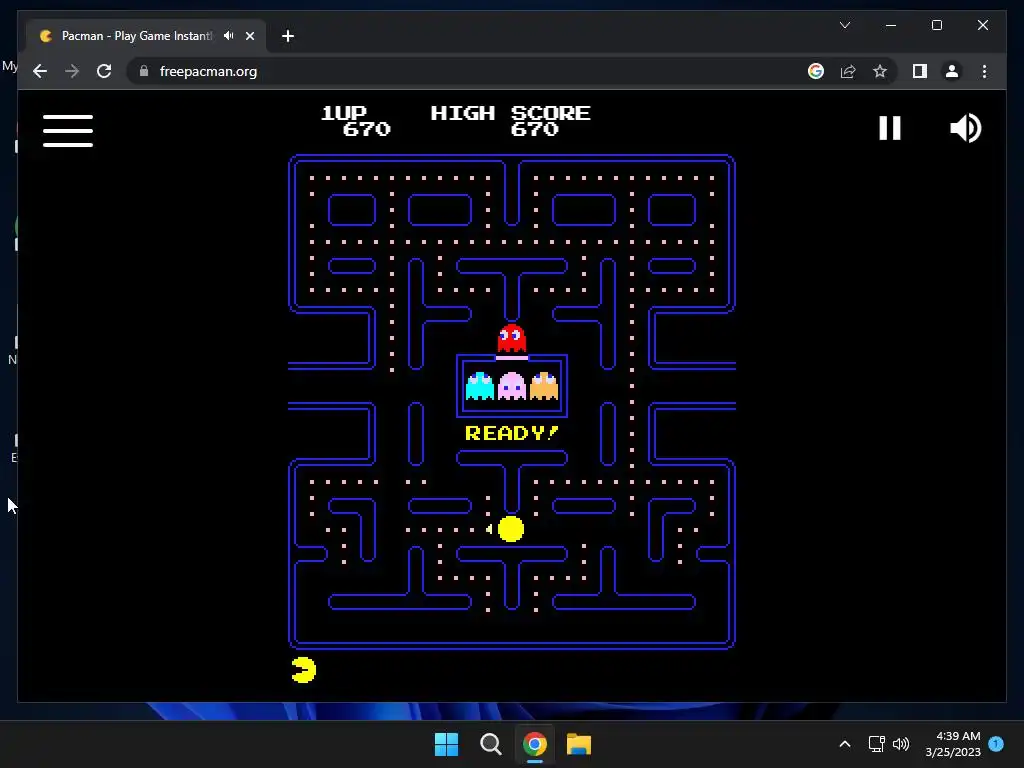This screenshot has height=768, width=1024.
Task: Open File Explorer from the taskbar
Action: (579, 744)
